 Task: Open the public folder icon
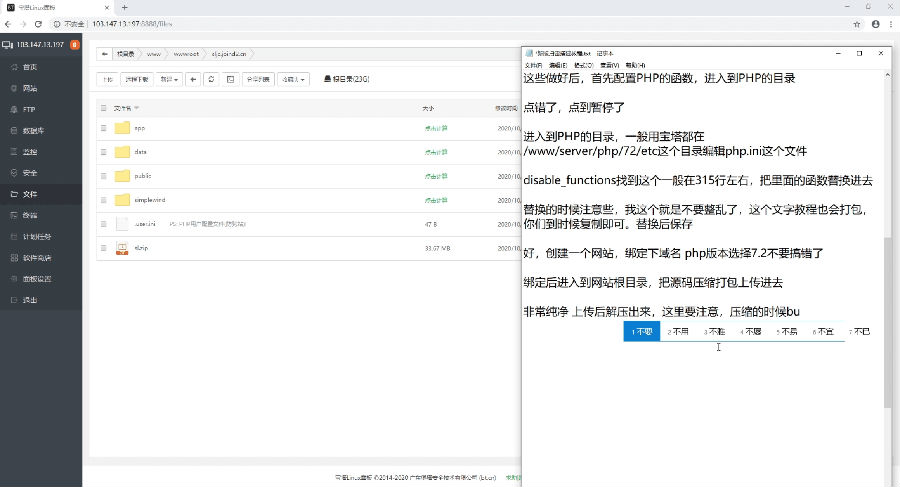pos(122,176)
